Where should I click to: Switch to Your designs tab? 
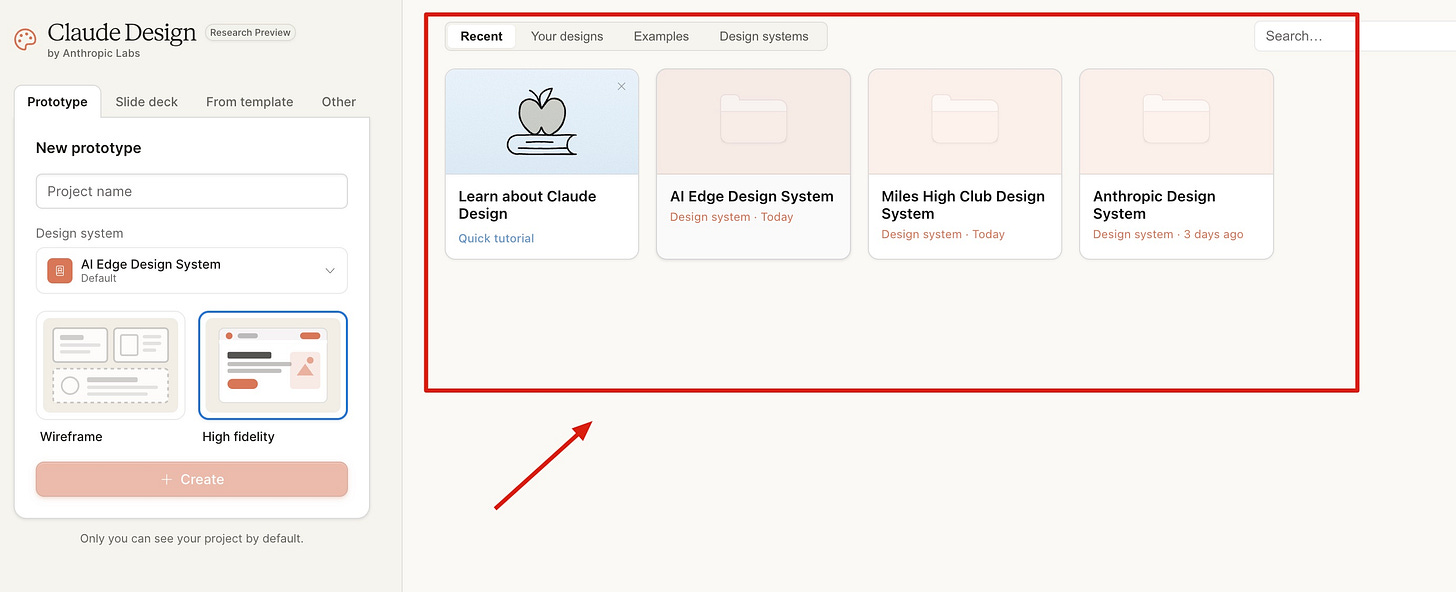pyautogui.click(x=567, y=36)
